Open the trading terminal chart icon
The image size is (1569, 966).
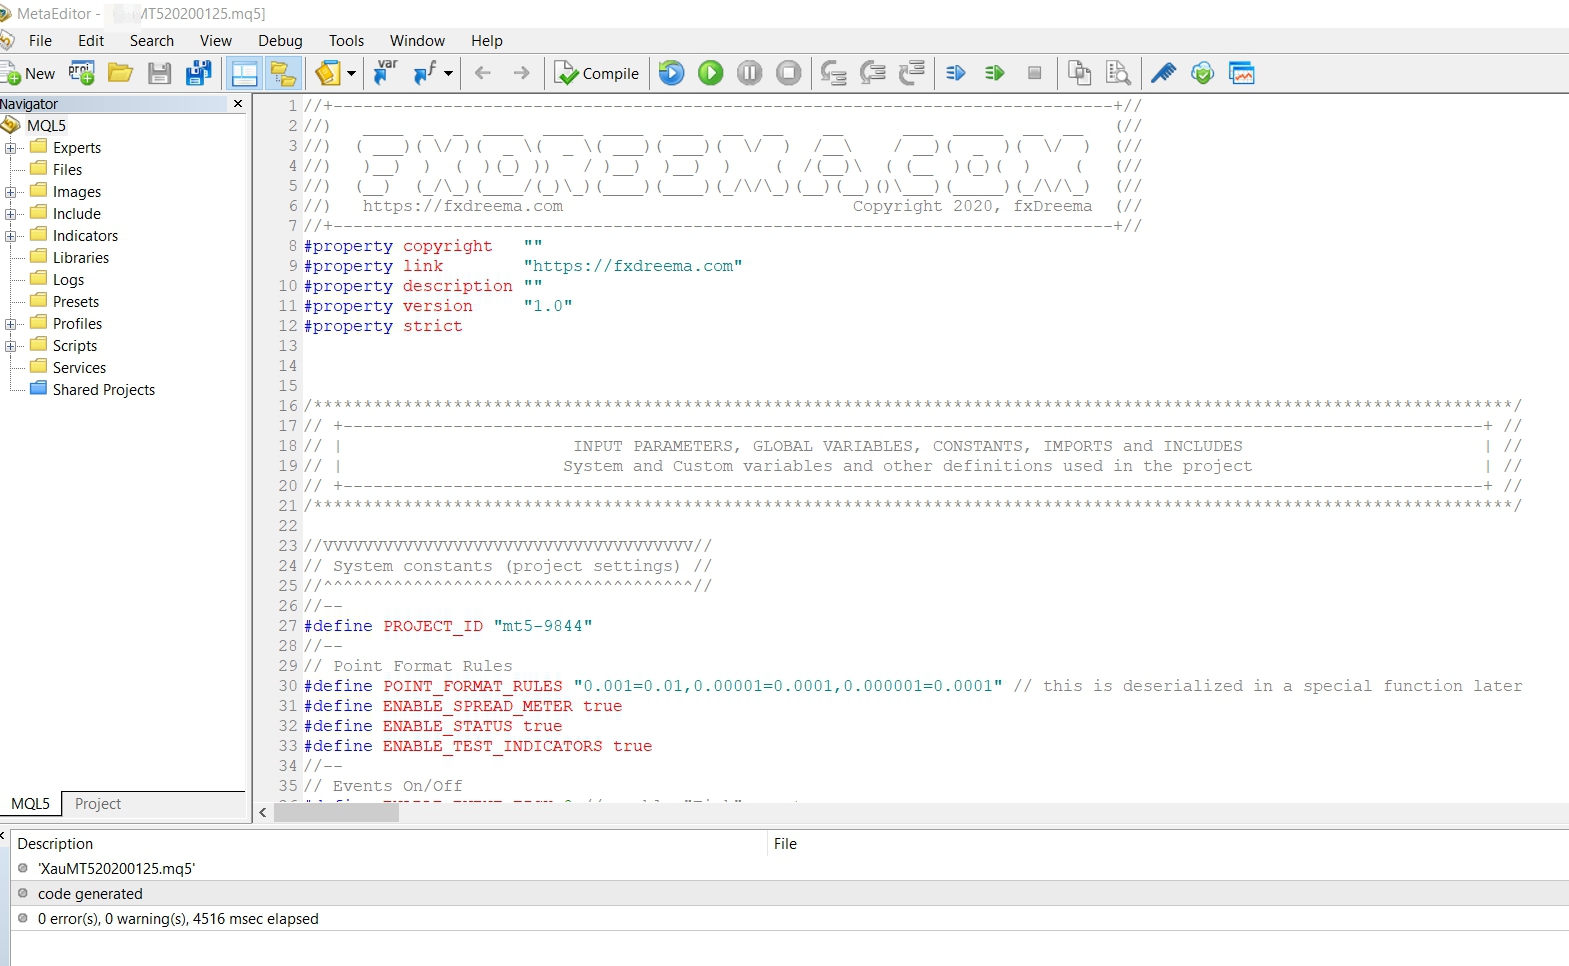(x=1242, y=73)
